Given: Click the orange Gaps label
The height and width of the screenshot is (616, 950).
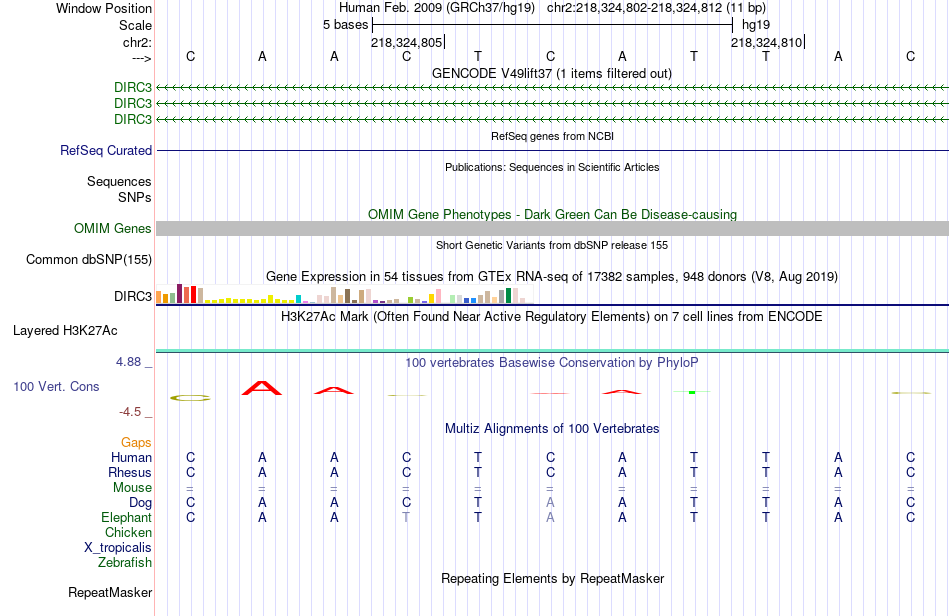Looking at the screenshot, I should tap(136, 443).
